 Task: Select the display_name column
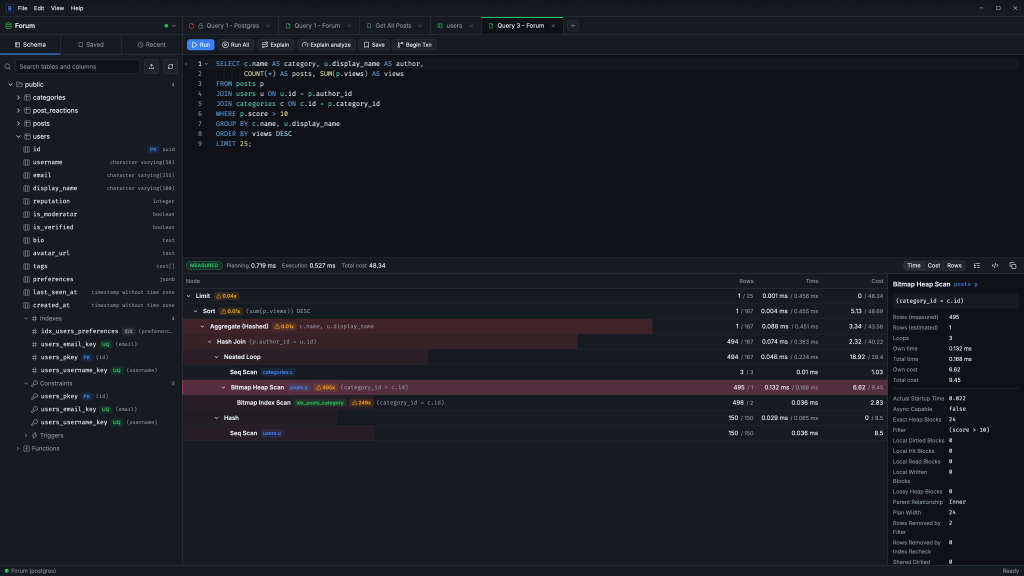click(91, 188)
